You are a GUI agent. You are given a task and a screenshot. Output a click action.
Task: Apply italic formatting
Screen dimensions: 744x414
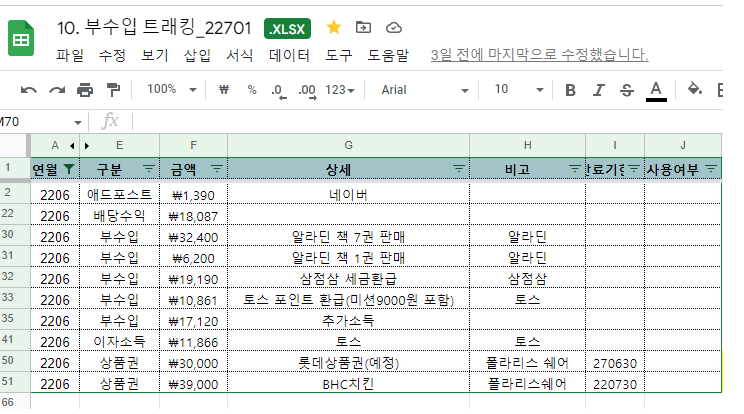(x=598, y=90)
